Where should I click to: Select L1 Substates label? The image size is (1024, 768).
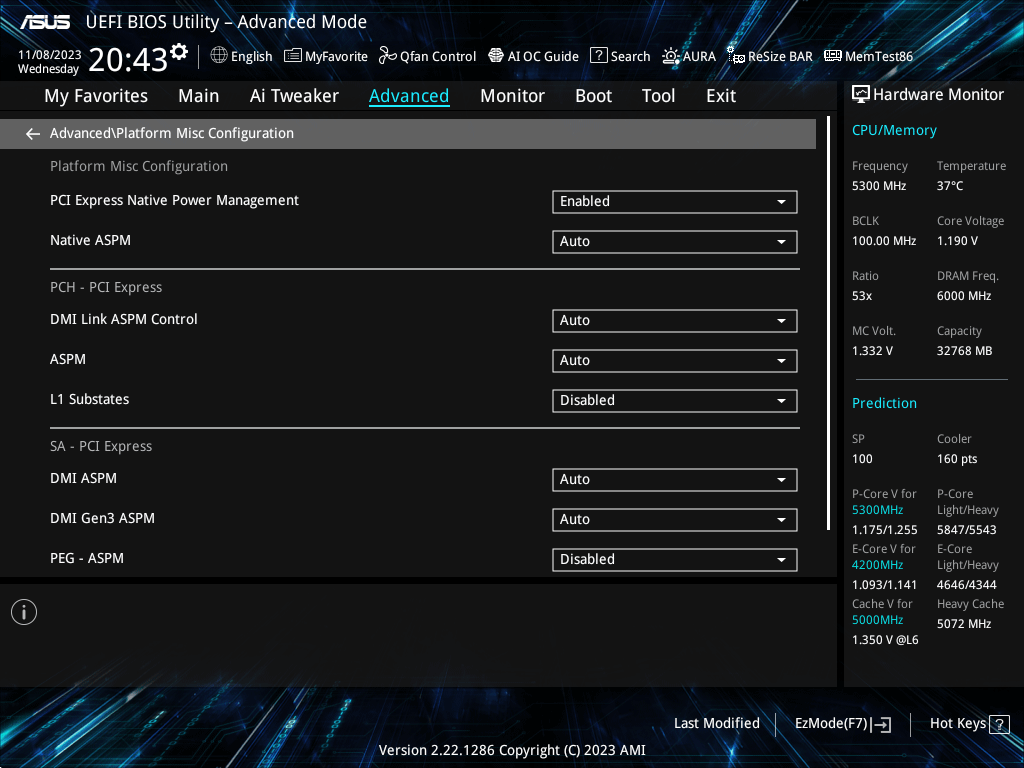click(89, 399)
